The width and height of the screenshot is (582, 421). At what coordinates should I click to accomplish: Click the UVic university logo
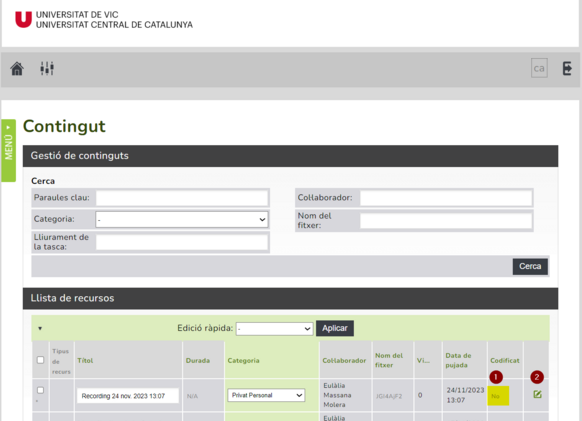[x=104, y=20]
